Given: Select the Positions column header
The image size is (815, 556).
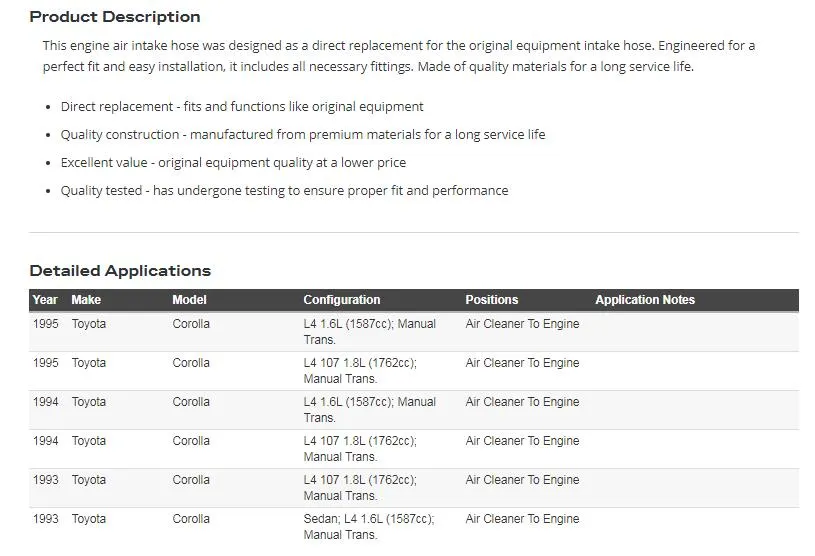Looking at the screenshot, I should pos(491,300).
